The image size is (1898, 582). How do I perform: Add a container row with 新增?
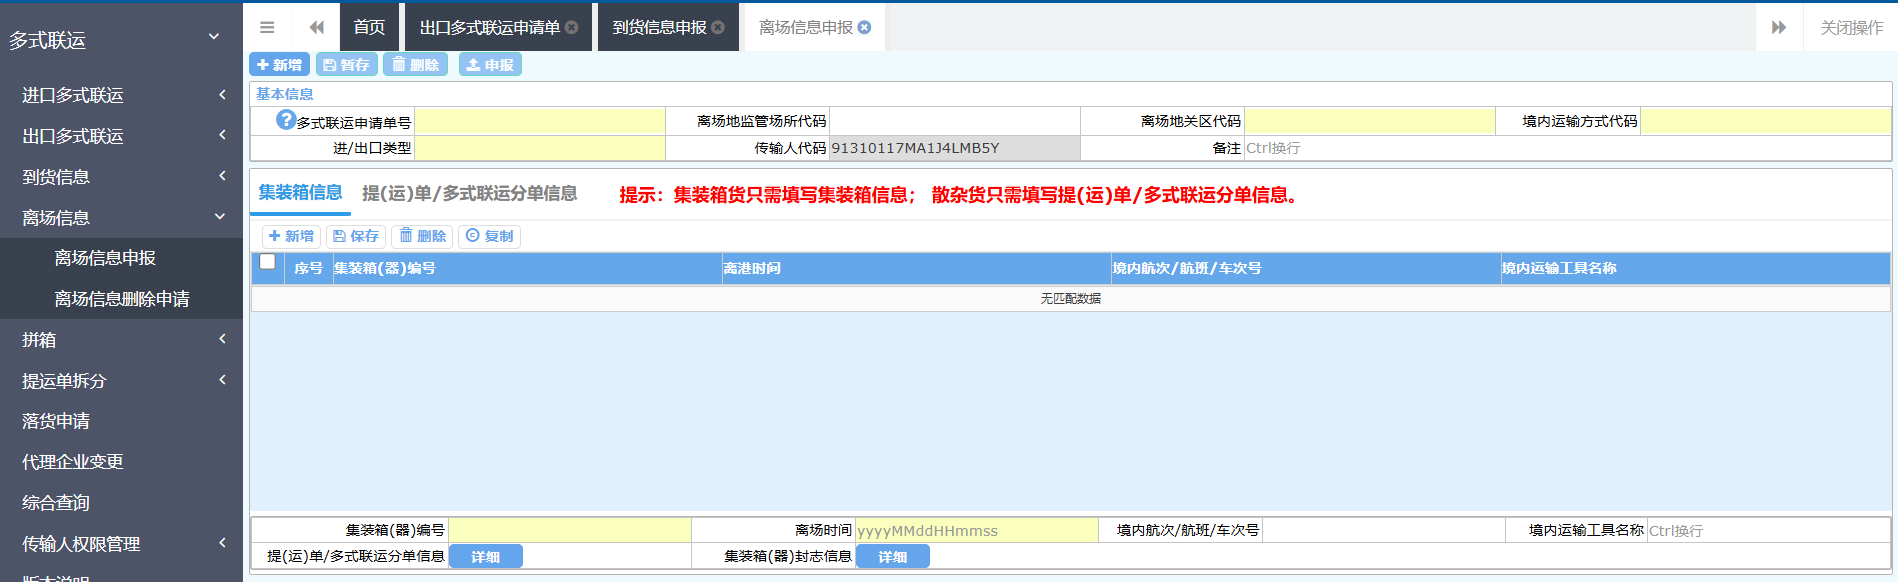[291, 236]
